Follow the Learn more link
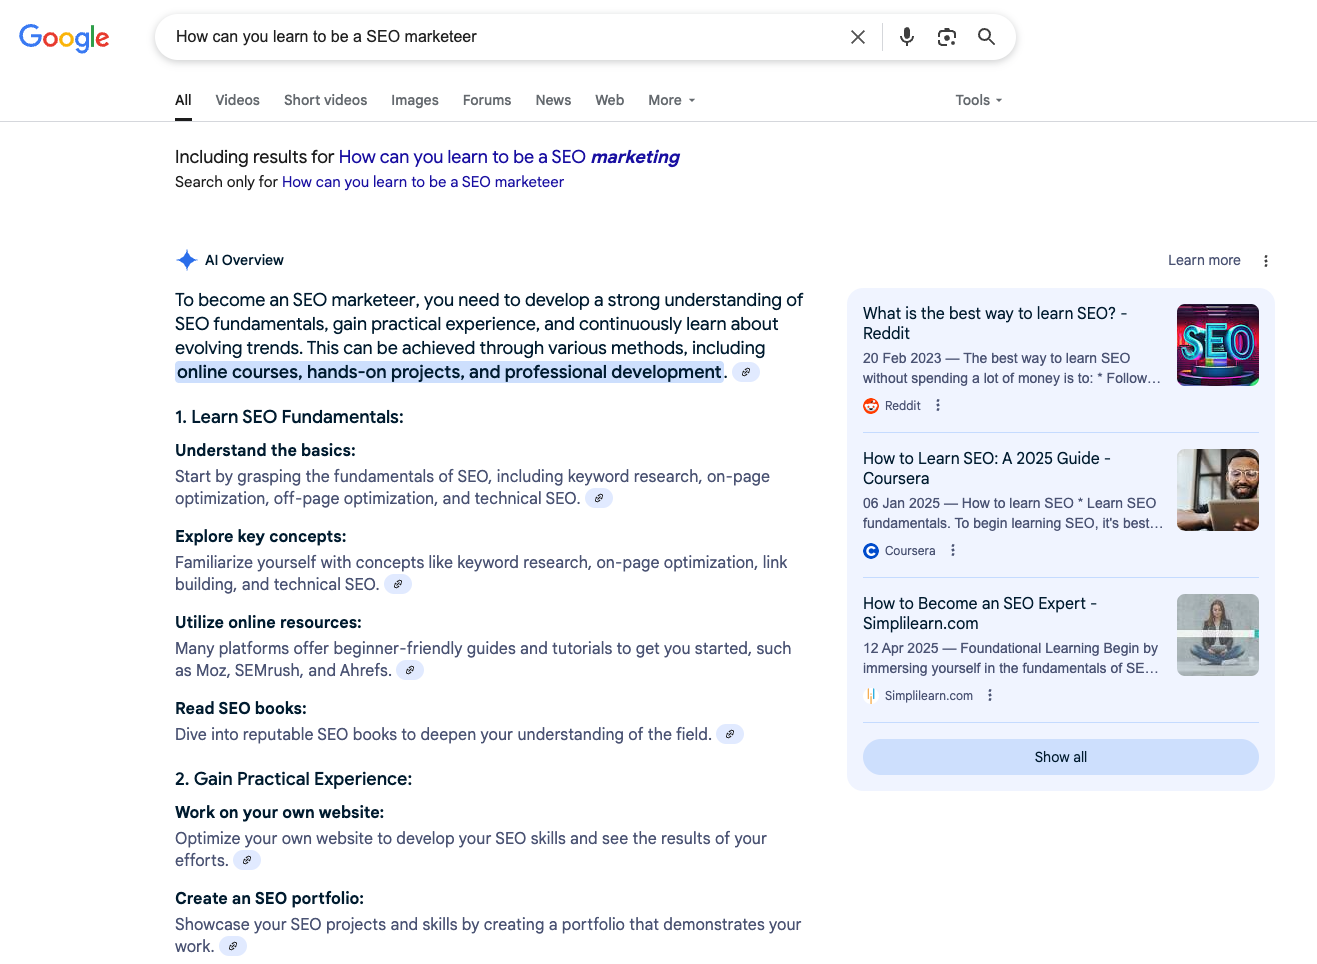The width and height of the screenshot is (1317, 964). [x=1203, y=260]
